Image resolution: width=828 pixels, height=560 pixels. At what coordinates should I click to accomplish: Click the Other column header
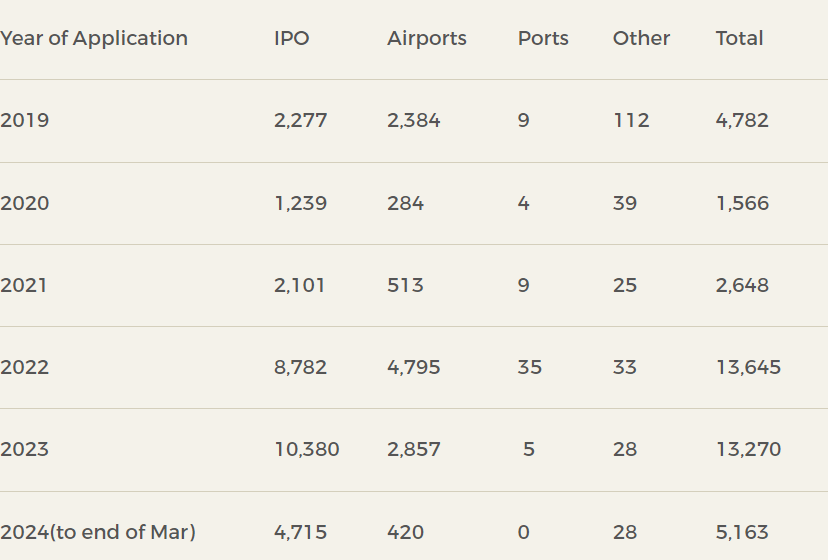[x=641, y=39]
